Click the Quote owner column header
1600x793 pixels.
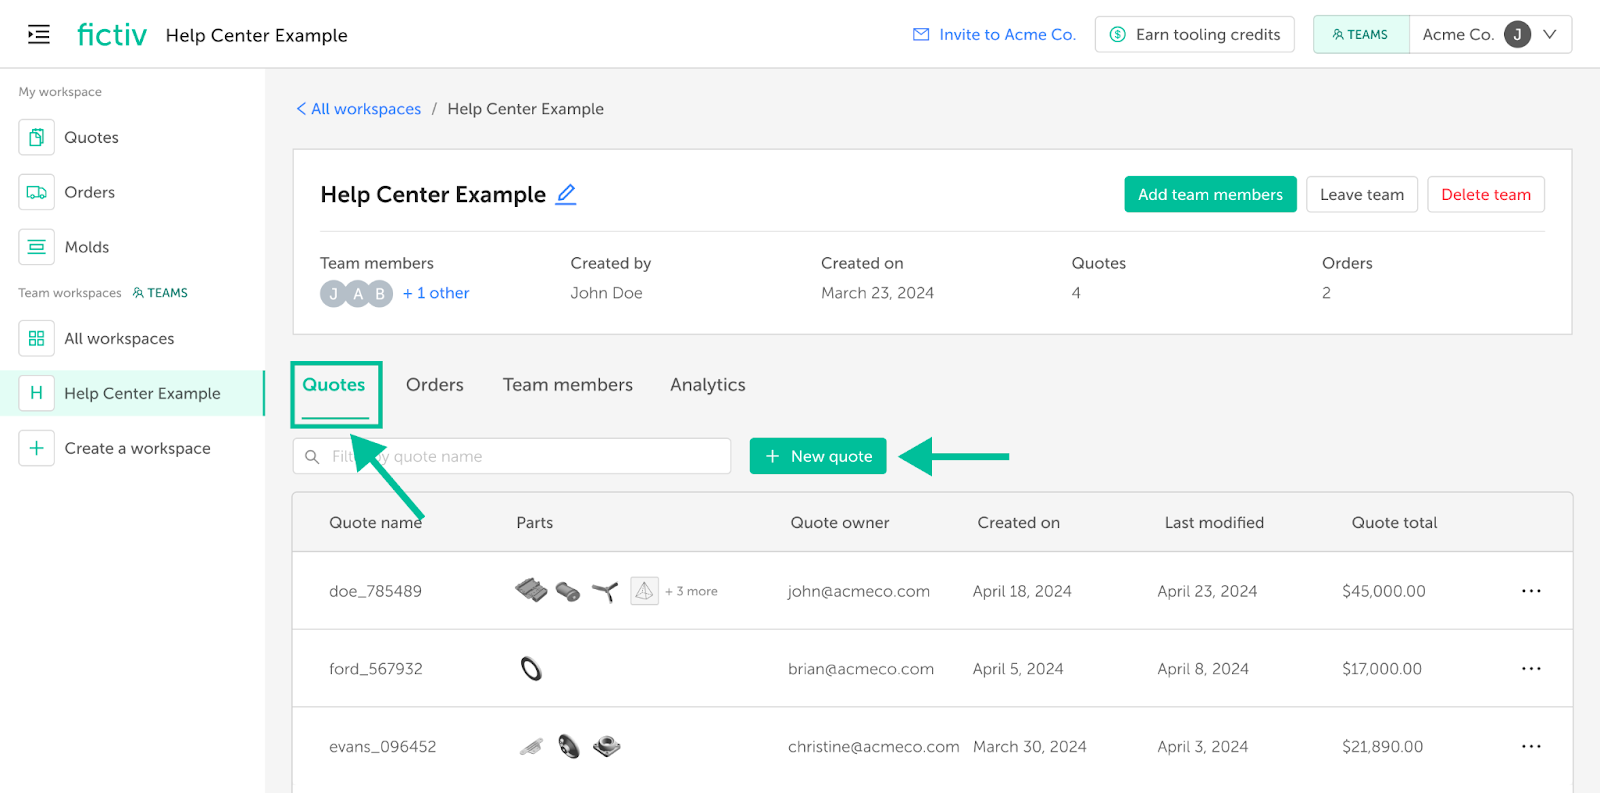pyautogui.click(x=840, y=523)
